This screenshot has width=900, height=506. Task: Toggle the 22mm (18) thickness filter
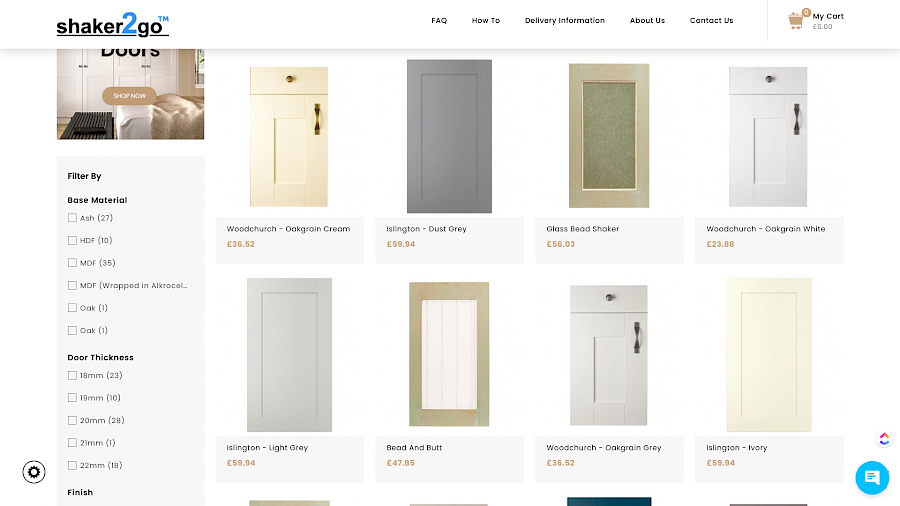pyautogui.click(x=72, y=465)
